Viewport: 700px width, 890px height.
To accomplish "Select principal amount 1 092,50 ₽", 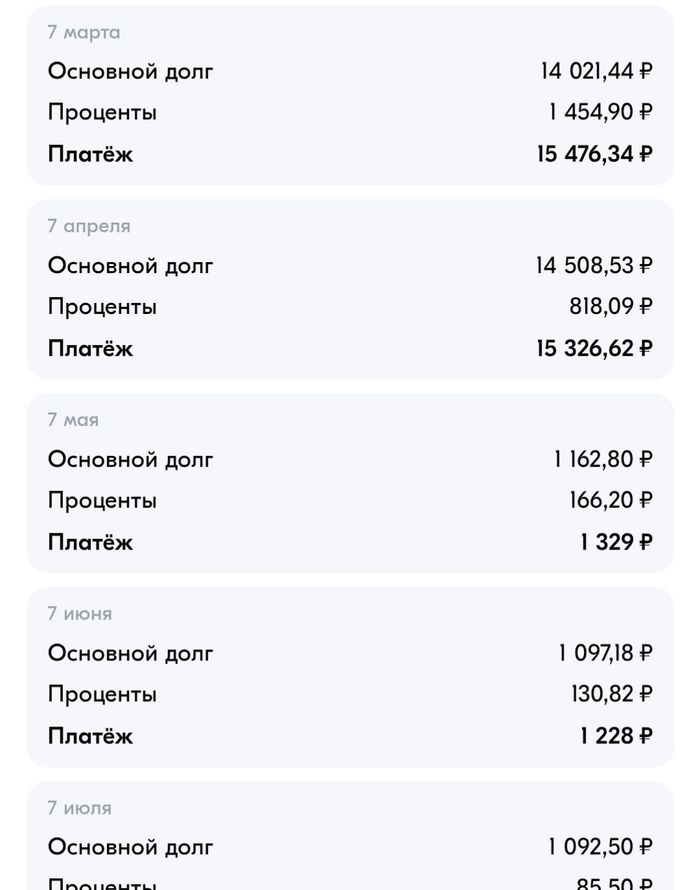I will point(600,847).
